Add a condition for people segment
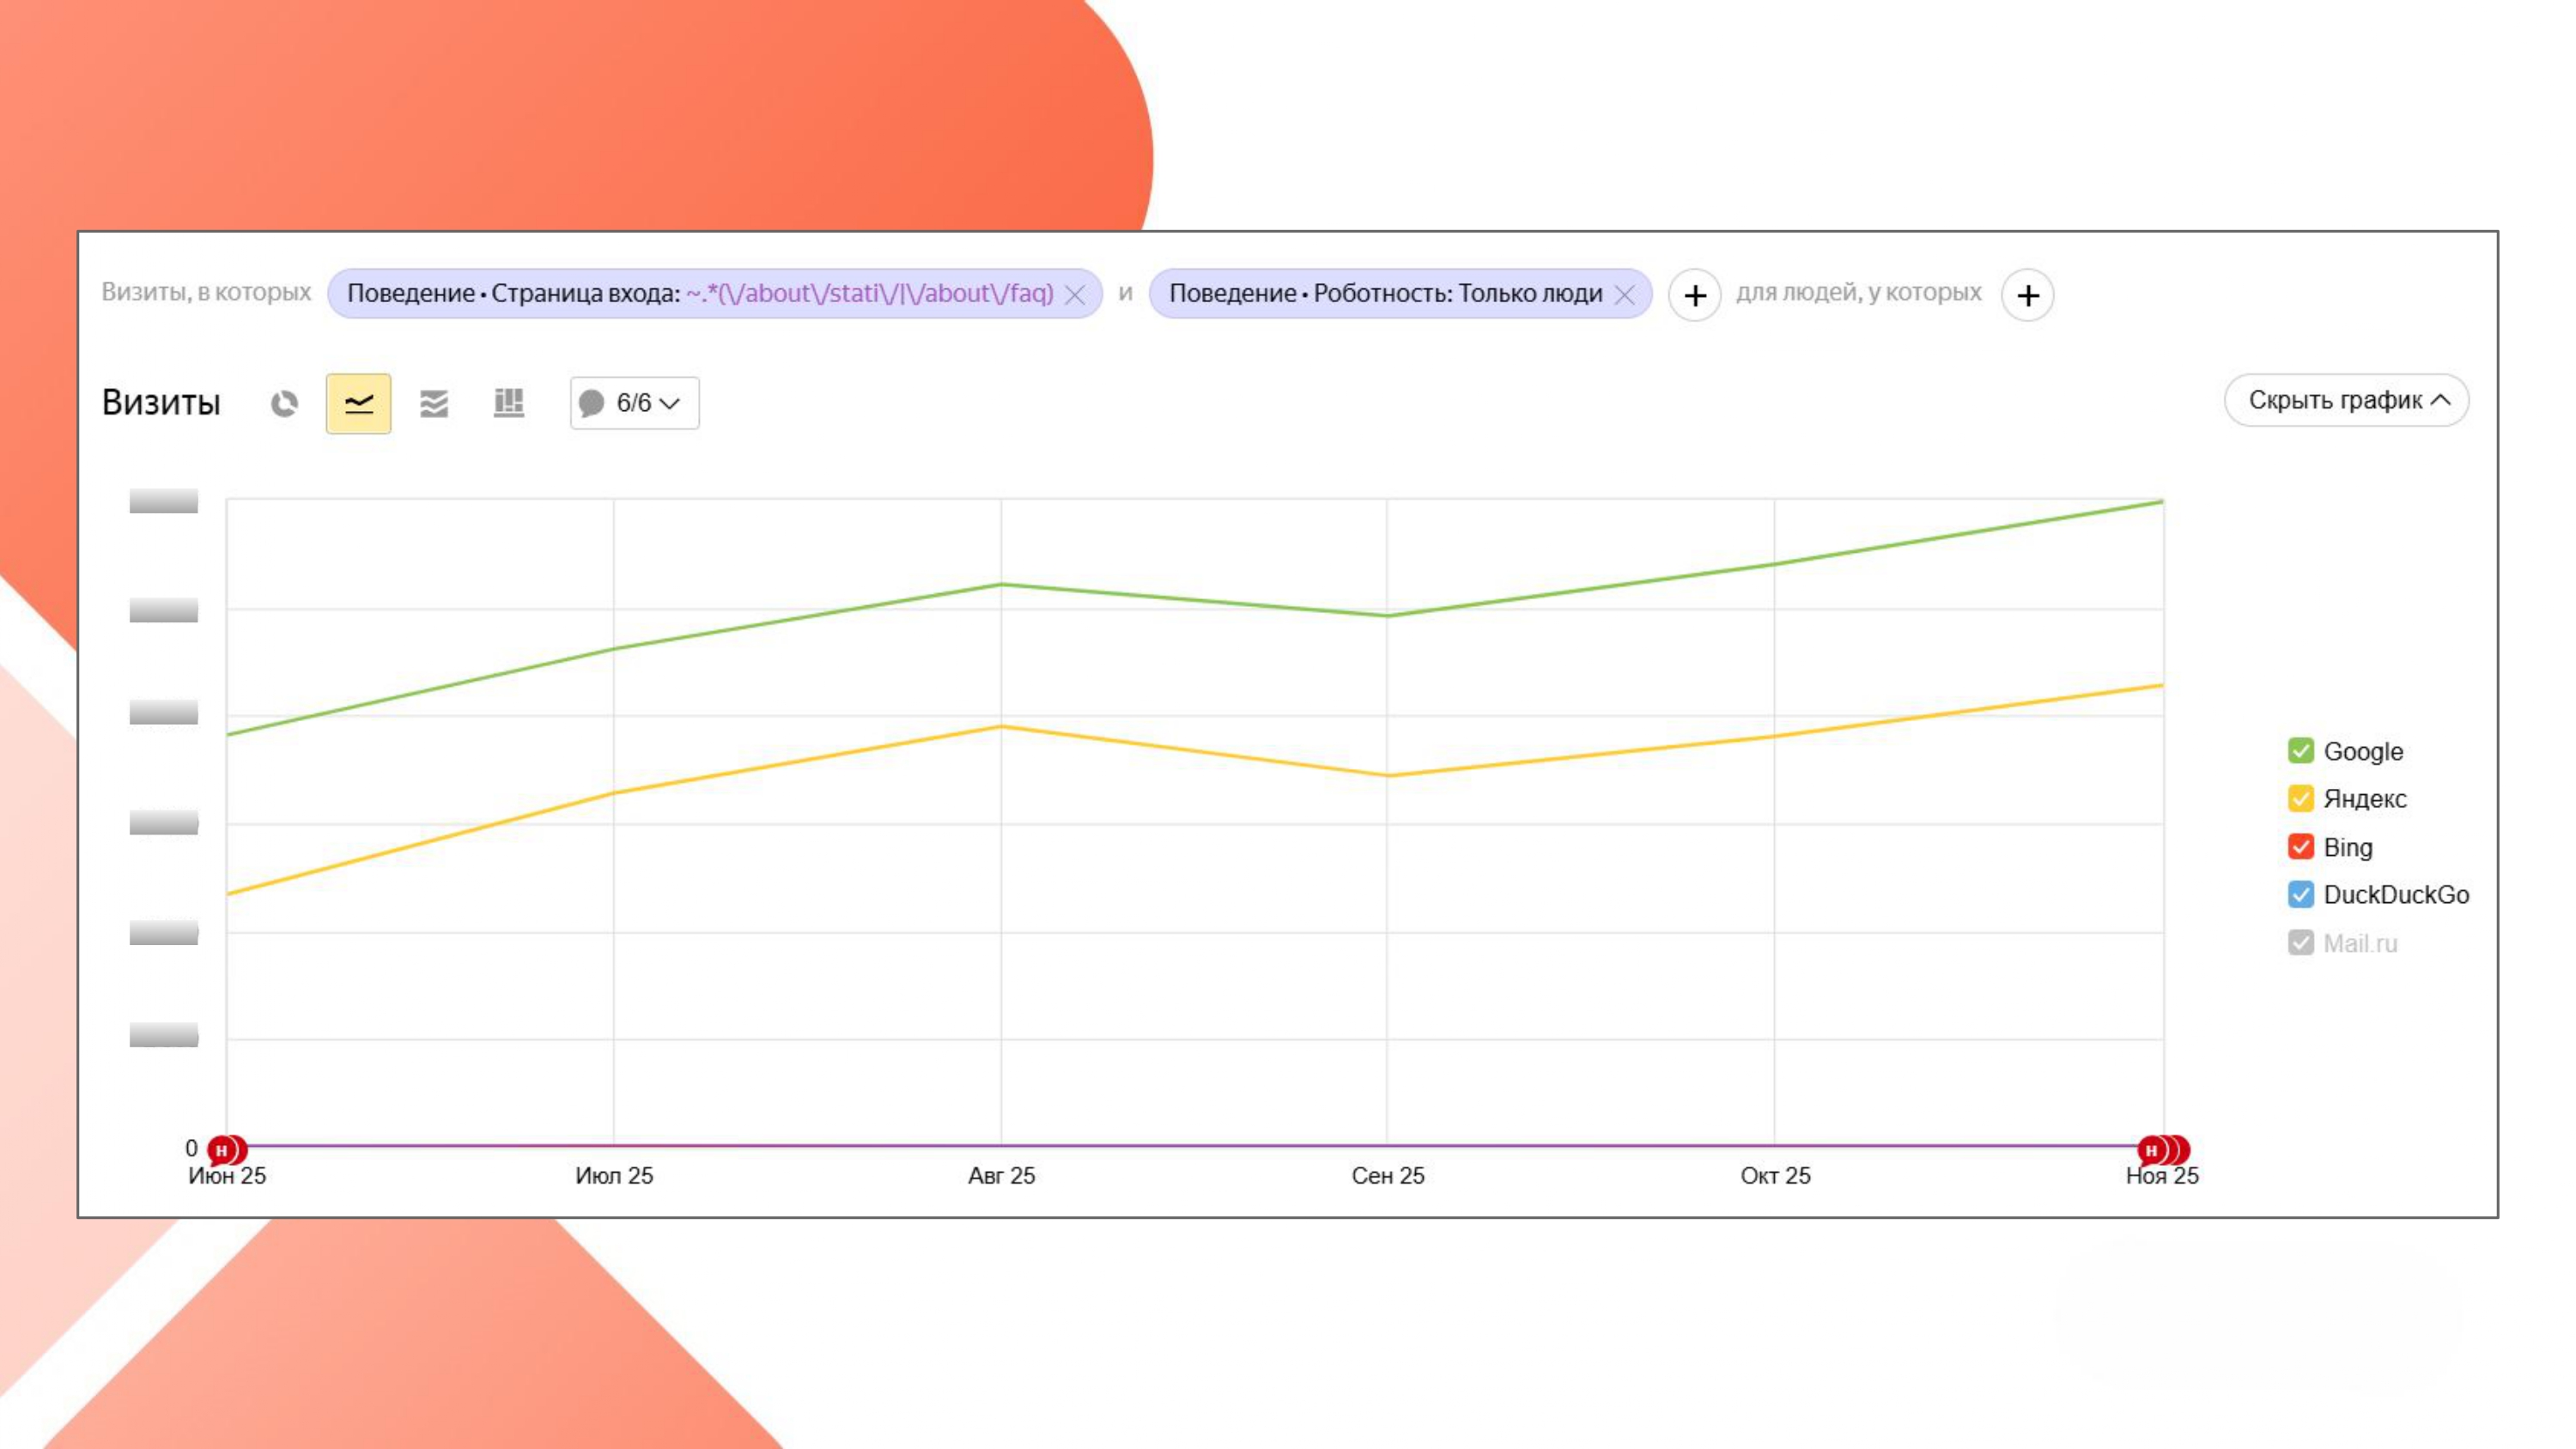This screenshot has height=1449, width=2576. pyautogui.click(x=2029, y=295)
